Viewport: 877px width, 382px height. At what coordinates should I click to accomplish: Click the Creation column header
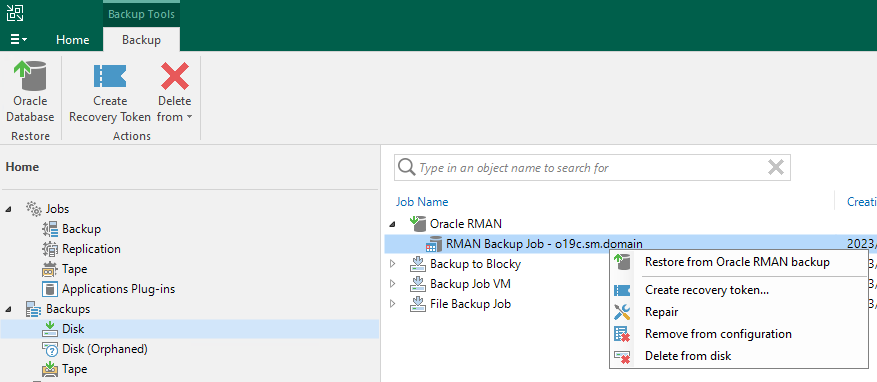pyautogui.click(x=861, y=202)
